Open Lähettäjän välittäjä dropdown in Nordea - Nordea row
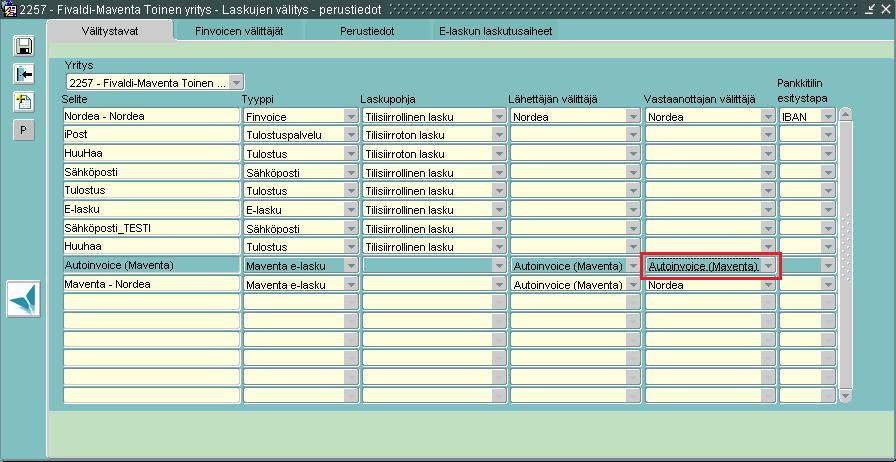Image resolution: width=896 pixels, height=462 pixels. pos(633,117)
